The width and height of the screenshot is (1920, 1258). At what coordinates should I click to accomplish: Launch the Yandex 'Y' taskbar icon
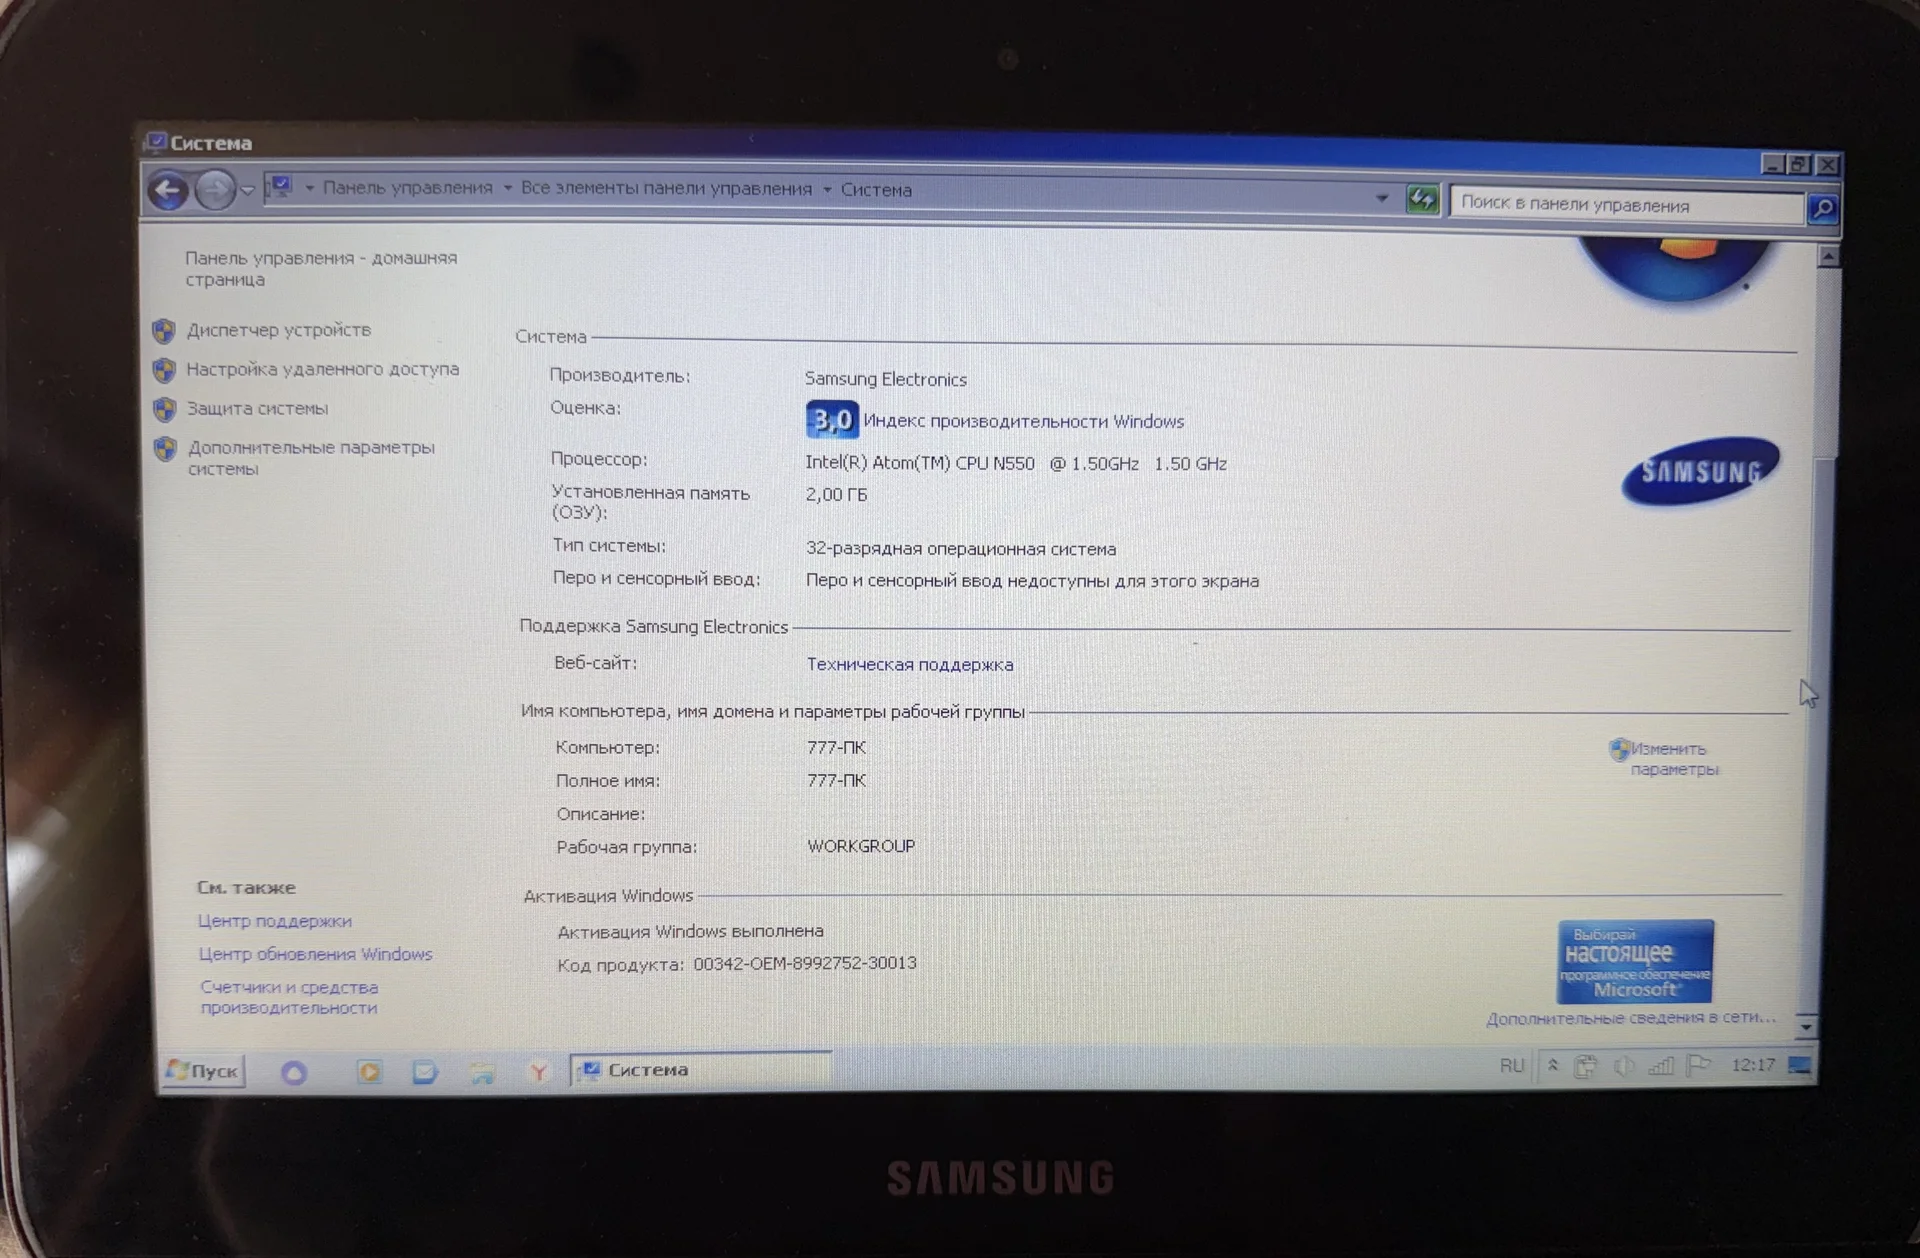538,1073
